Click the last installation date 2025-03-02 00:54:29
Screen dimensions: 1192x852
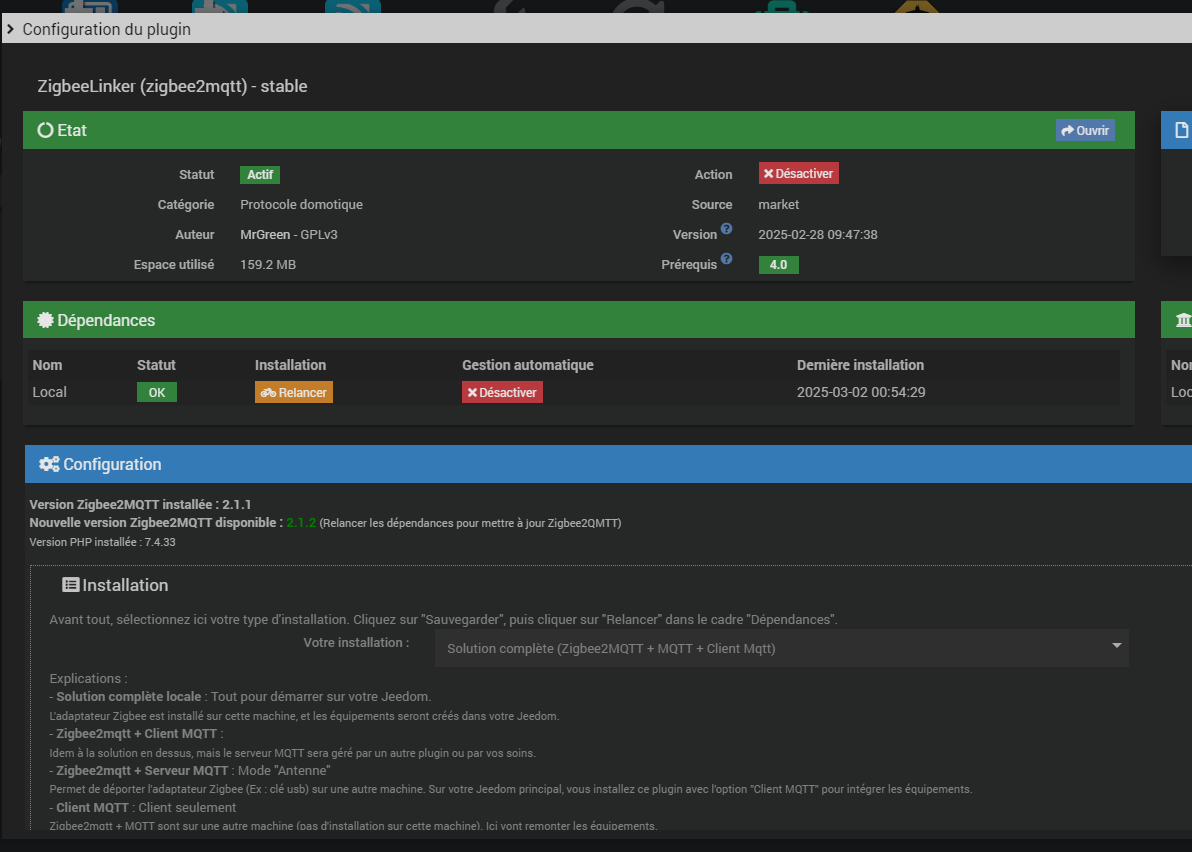[861, 392]
